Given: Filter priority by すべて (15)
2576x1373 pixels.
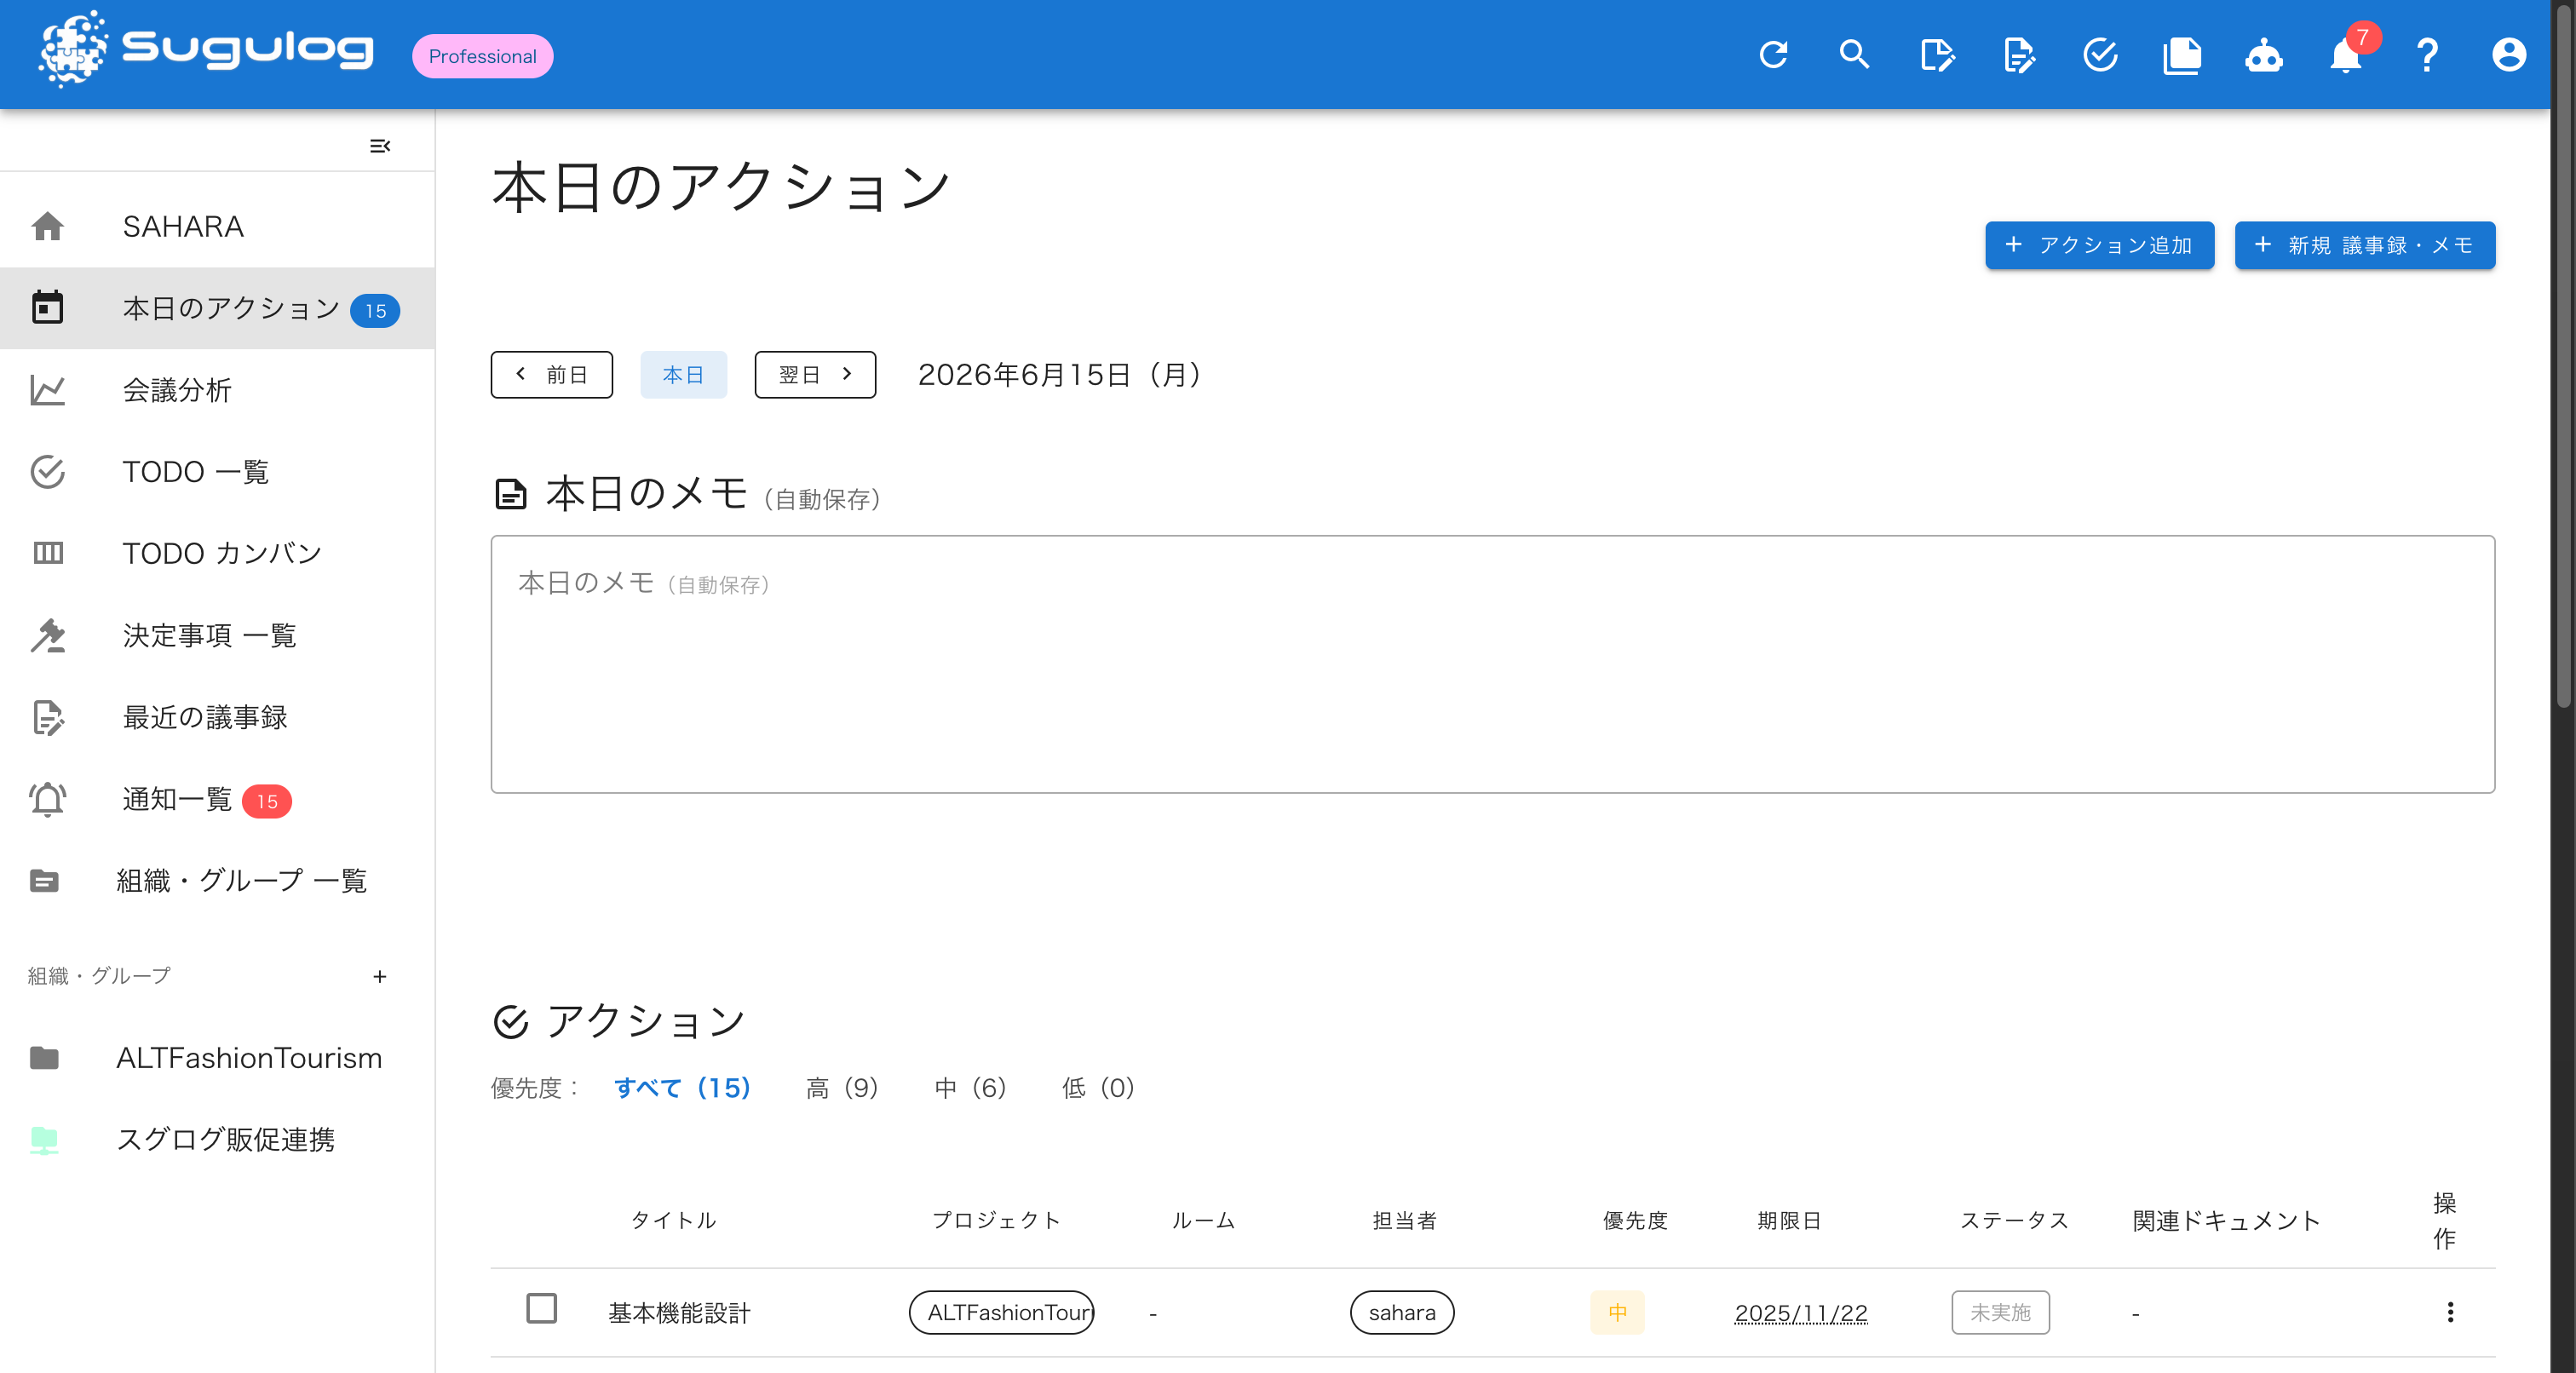Looking at the screenshot, I should click(682, 1088).
